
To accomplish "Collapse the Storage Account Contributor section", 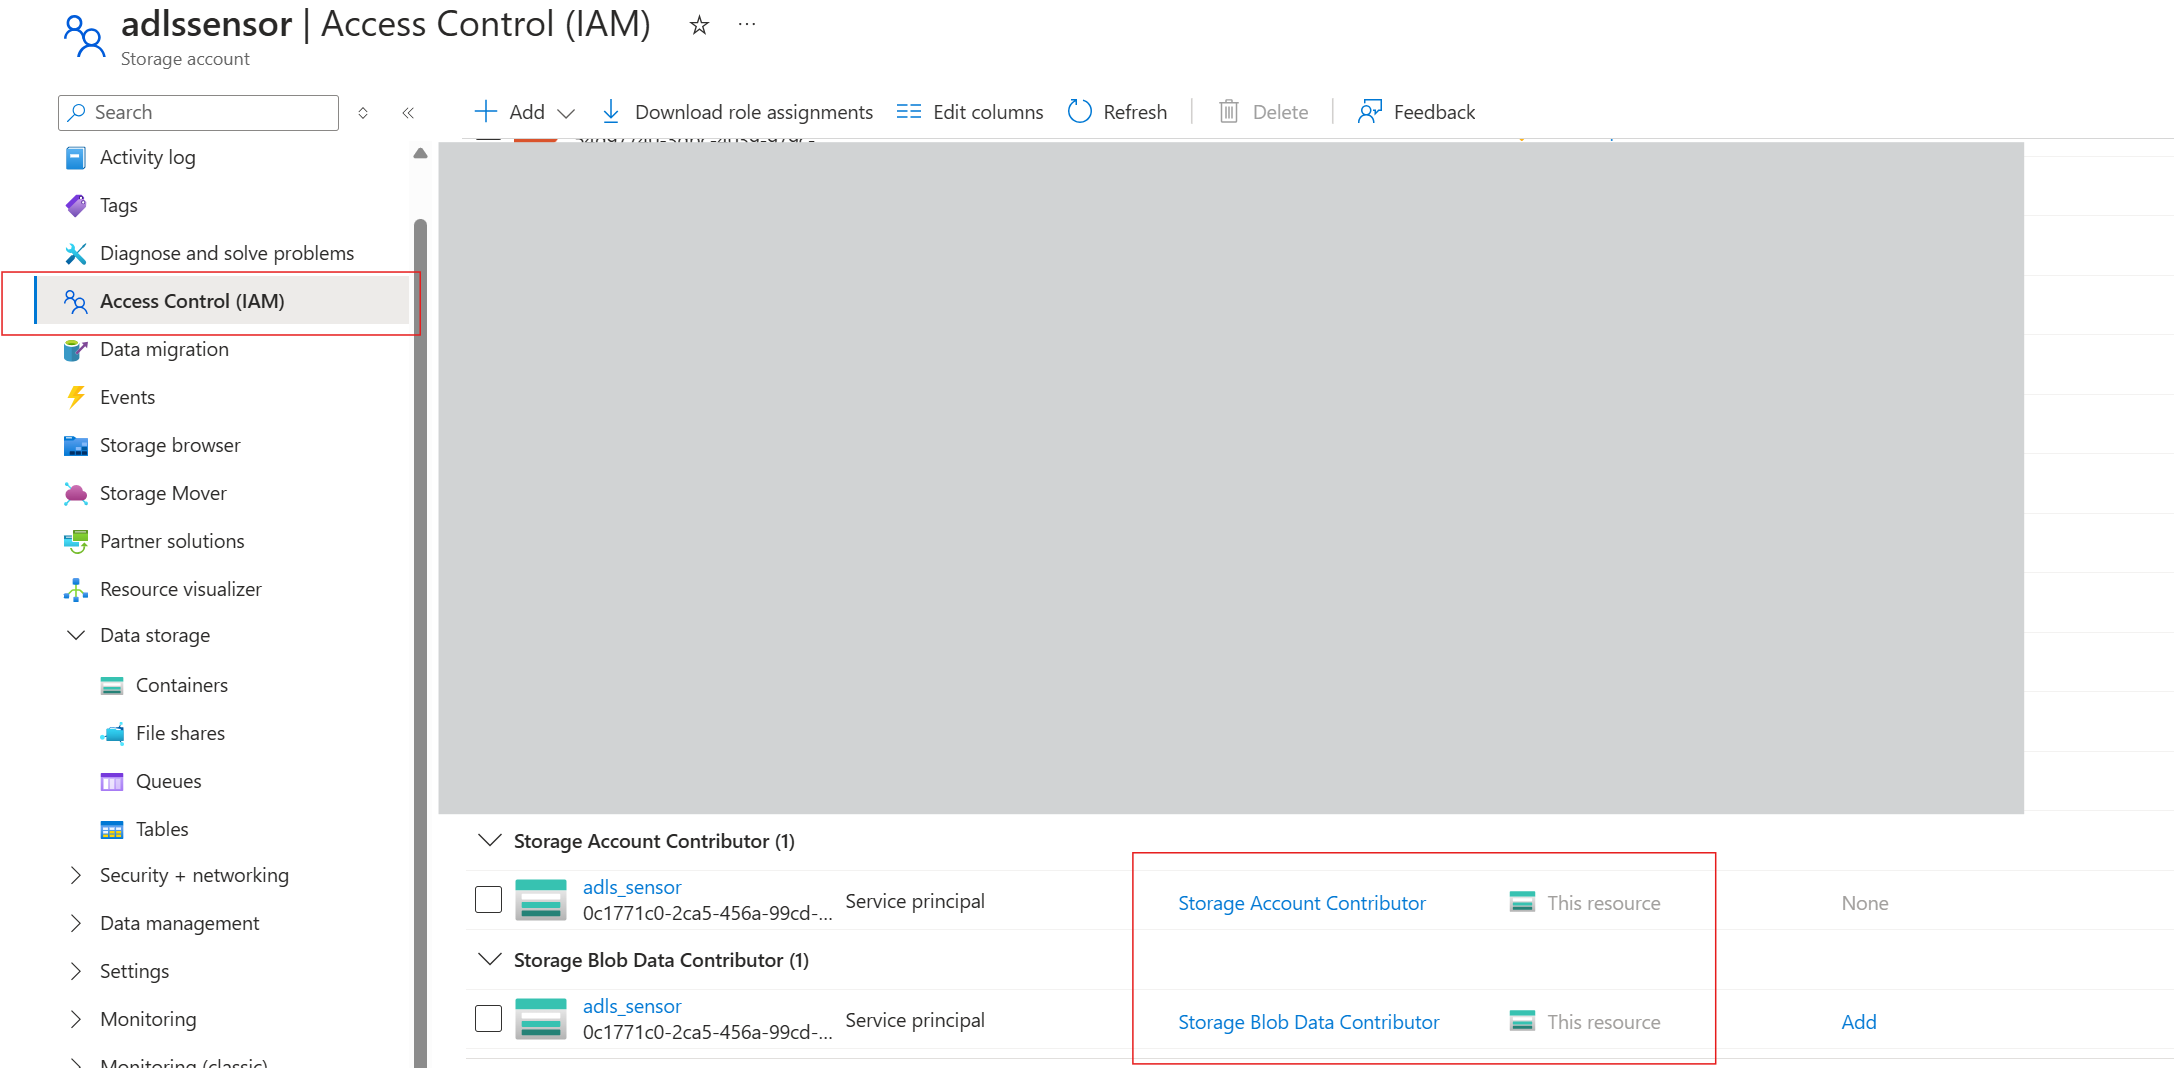I will point(489,840).
